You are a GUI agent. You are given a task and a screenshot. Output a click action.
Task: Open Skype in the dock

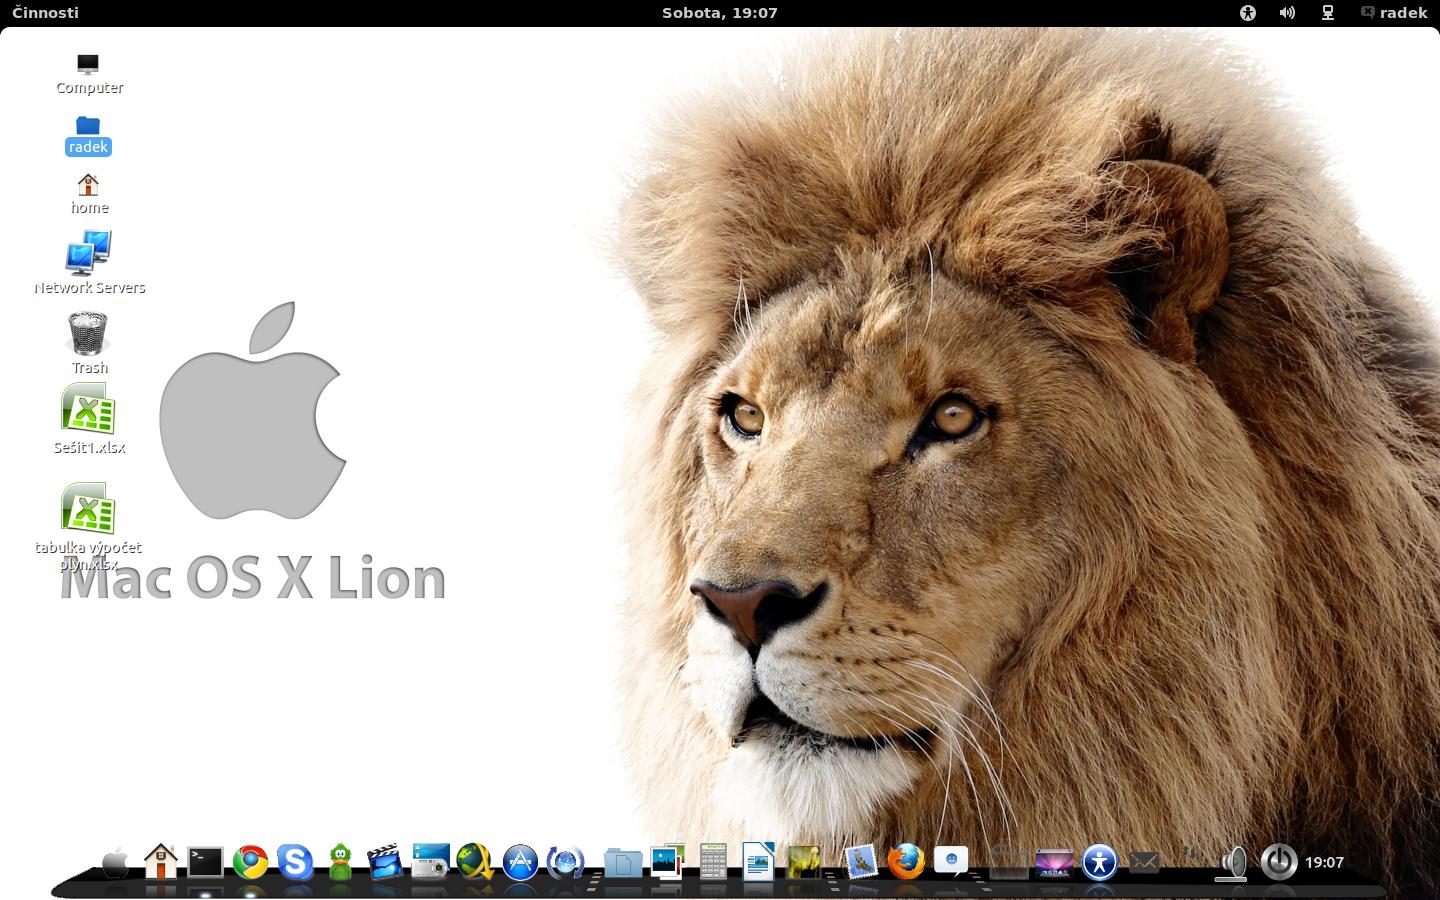pos(295,861)
